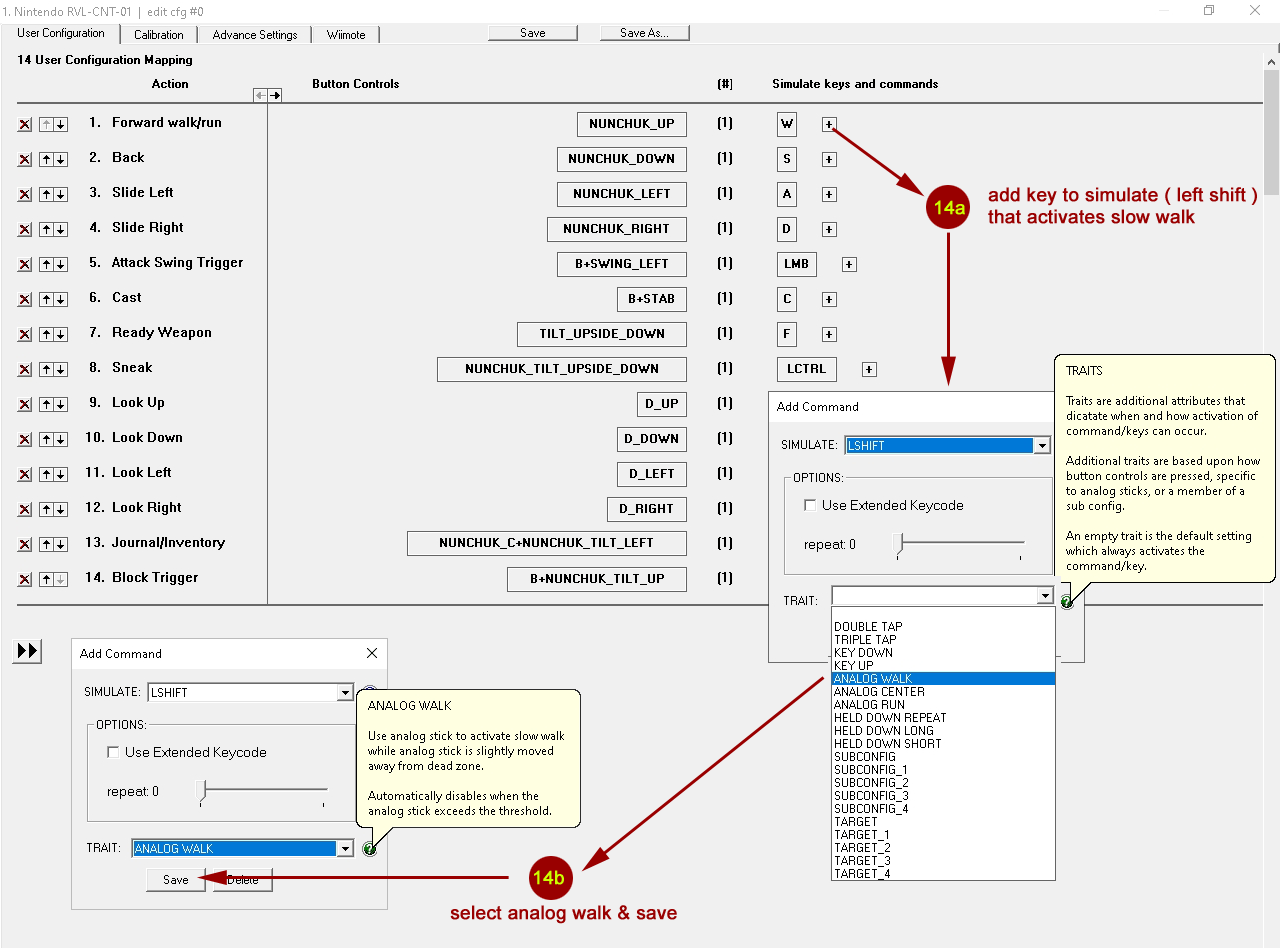Remove the Block Trigger mapping row

pos(25,580)
